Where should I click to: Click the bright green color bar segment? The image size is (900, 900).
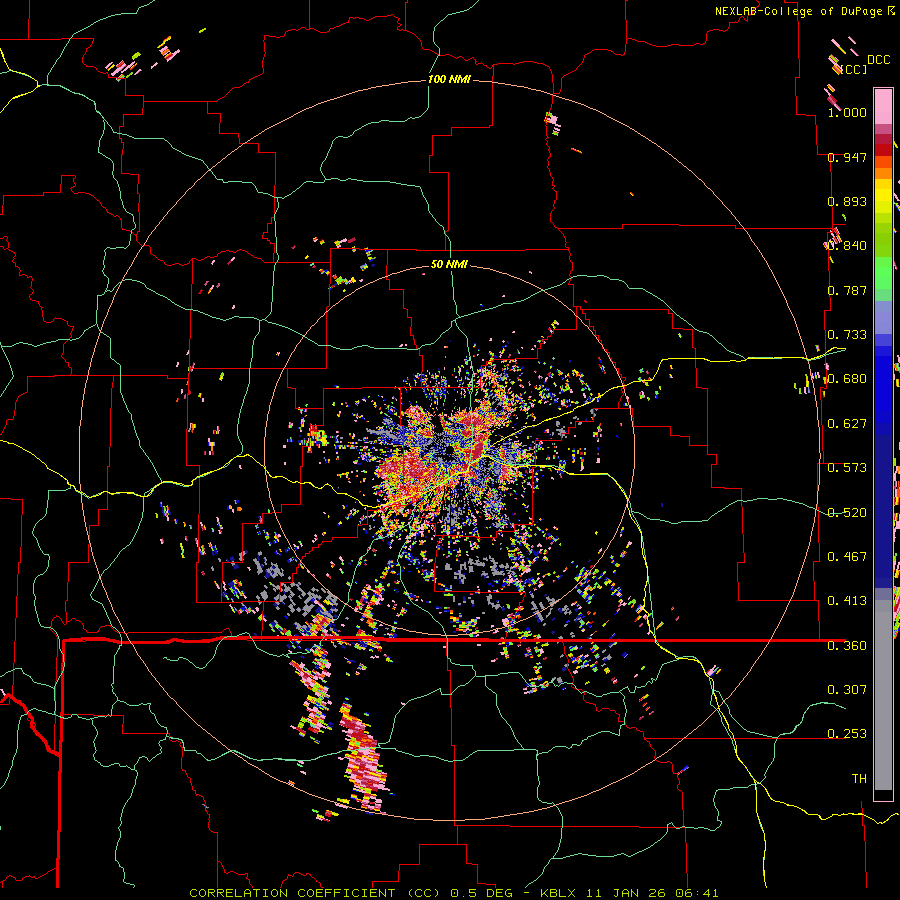(883, 273)
